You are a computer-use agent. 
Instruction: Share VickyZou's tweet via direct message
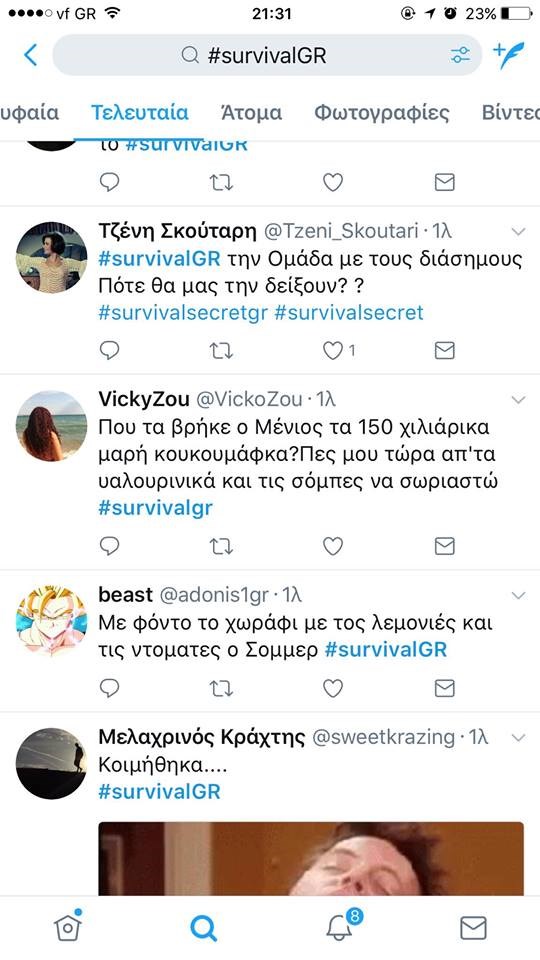pyautogui.click(x=444, y=546)
